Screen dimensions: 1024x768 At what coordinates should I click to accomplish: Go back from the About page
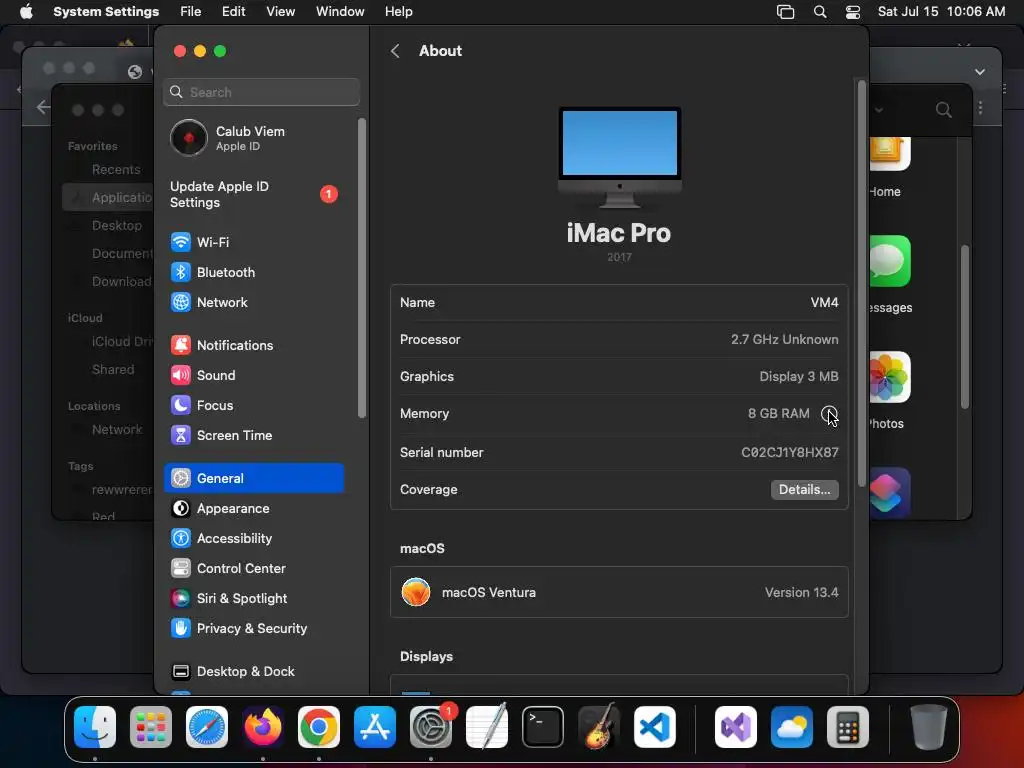tap(395, 51)
